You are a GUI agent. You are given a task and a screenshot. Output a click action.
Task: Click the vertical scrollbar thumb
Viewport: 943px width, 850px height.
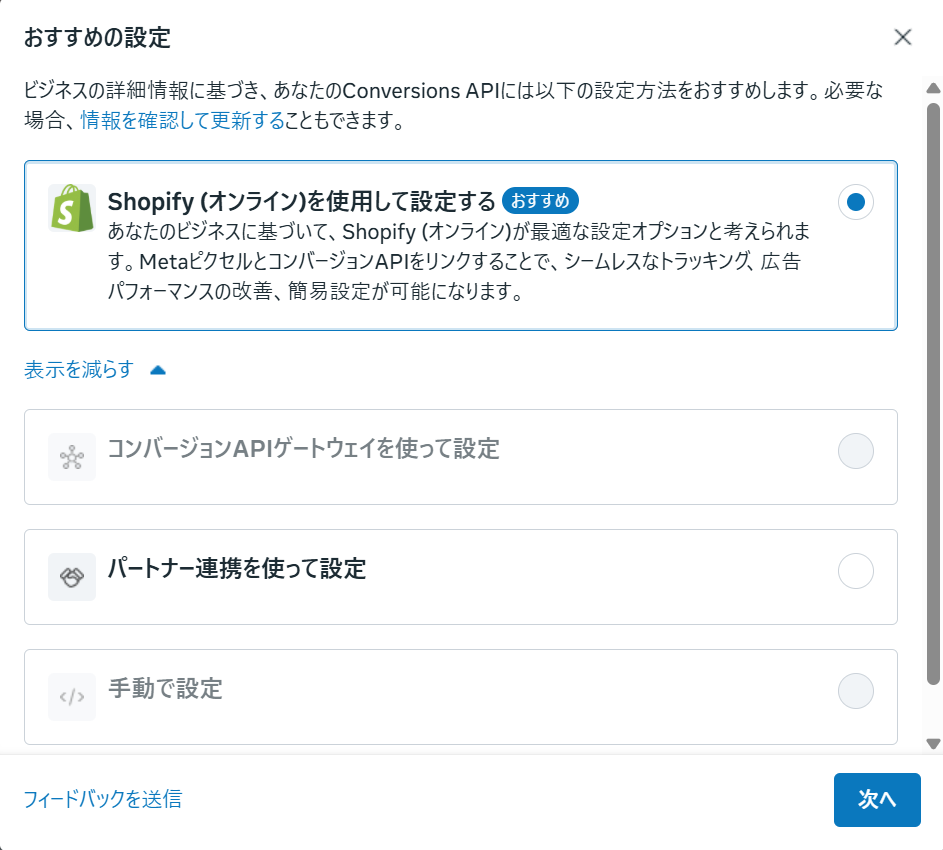tap(933, 390)
